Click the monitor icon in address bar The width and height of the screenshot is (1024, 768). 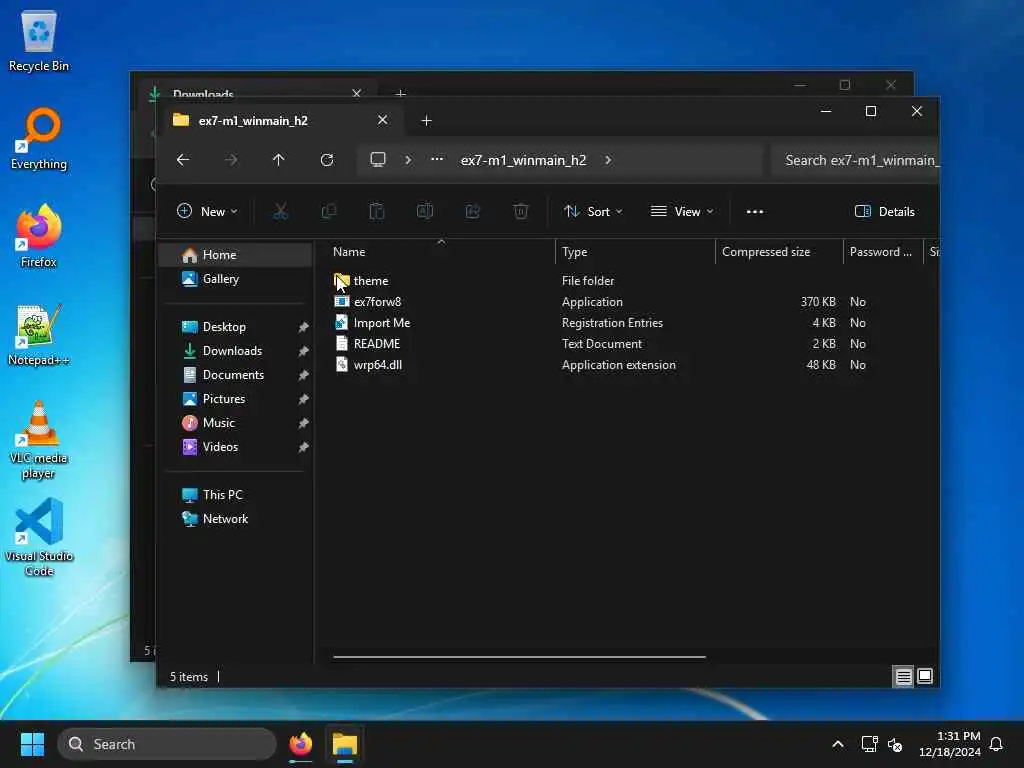(378, 160)
